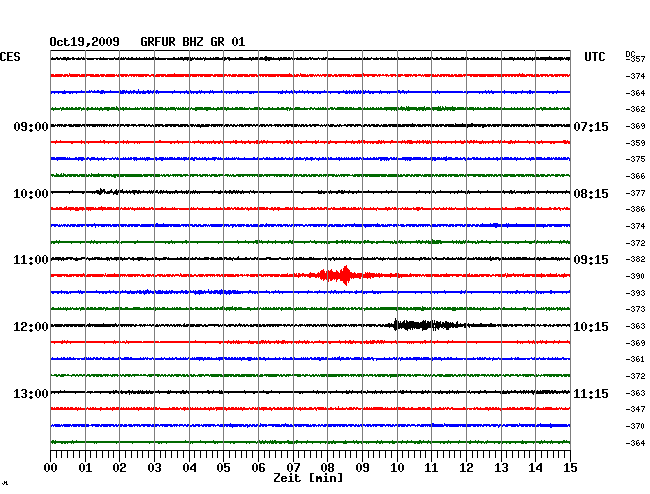Click minute tick label 02 on axis
The height and width of the screenshot is (494, 650).
119,468
